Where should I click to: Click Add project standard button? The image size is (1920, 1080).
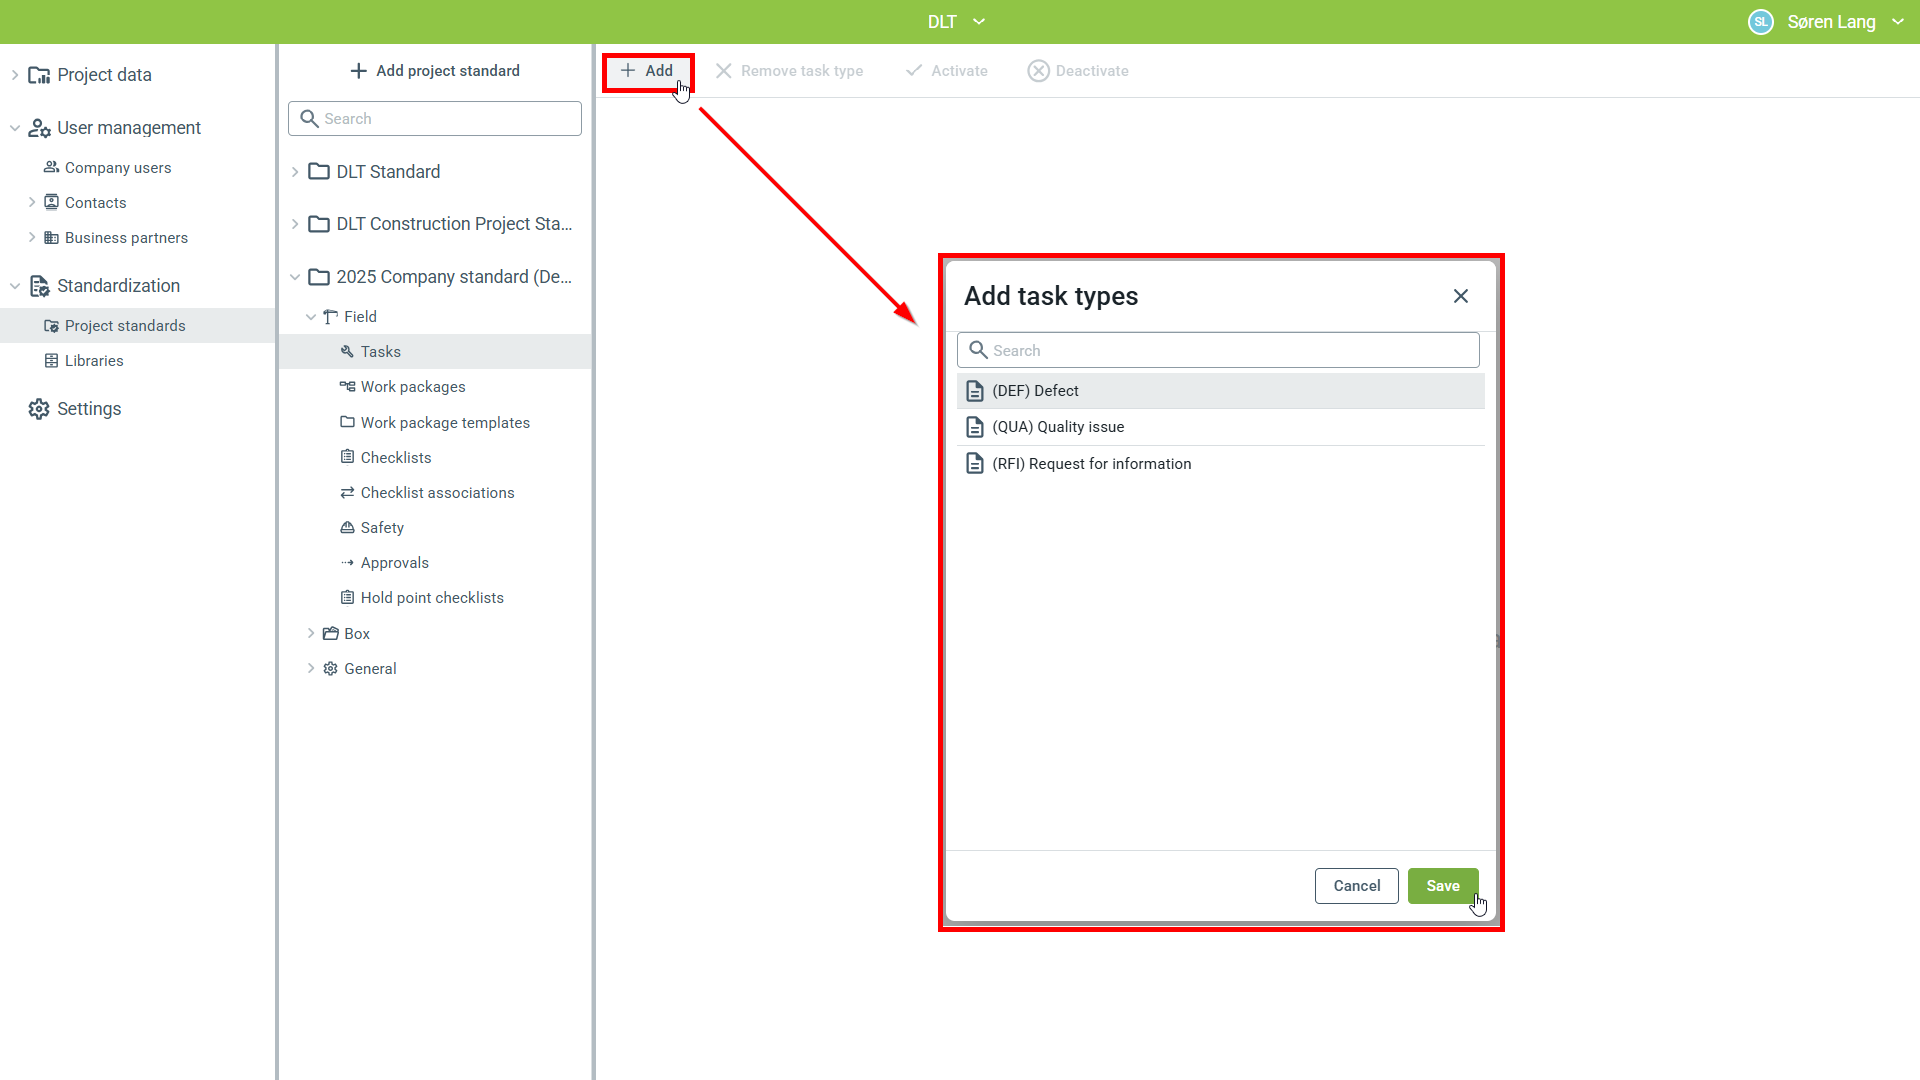tap(435, 71)
